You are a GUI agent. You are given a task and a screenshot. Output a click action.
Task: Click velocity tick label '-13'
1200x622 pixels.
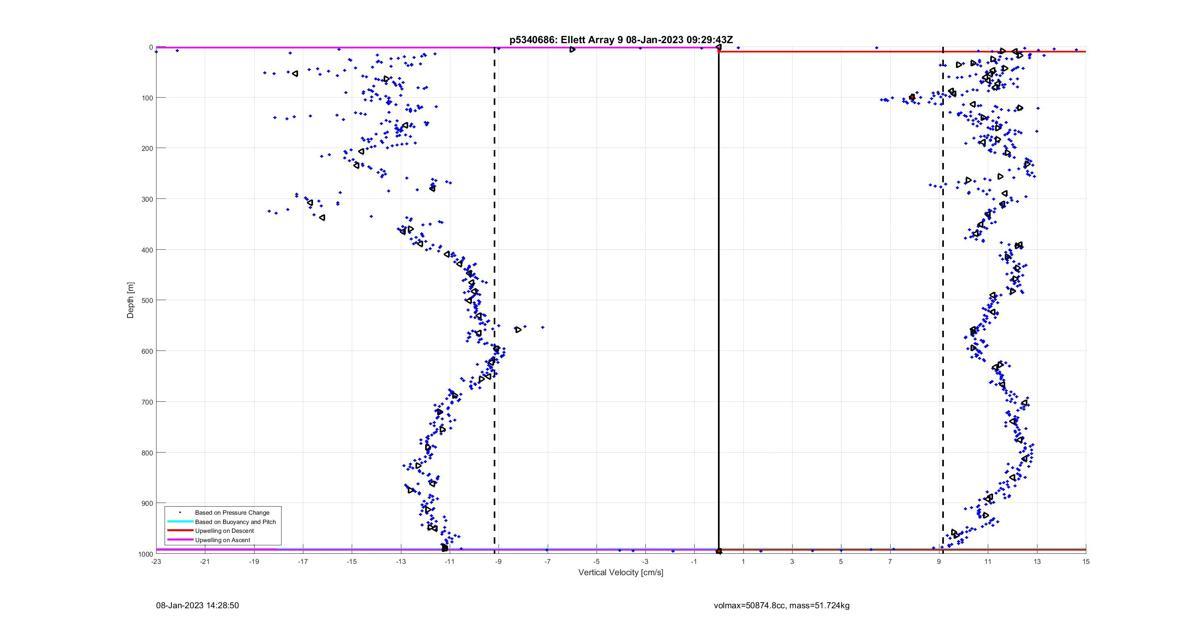[x=401, y=562]
